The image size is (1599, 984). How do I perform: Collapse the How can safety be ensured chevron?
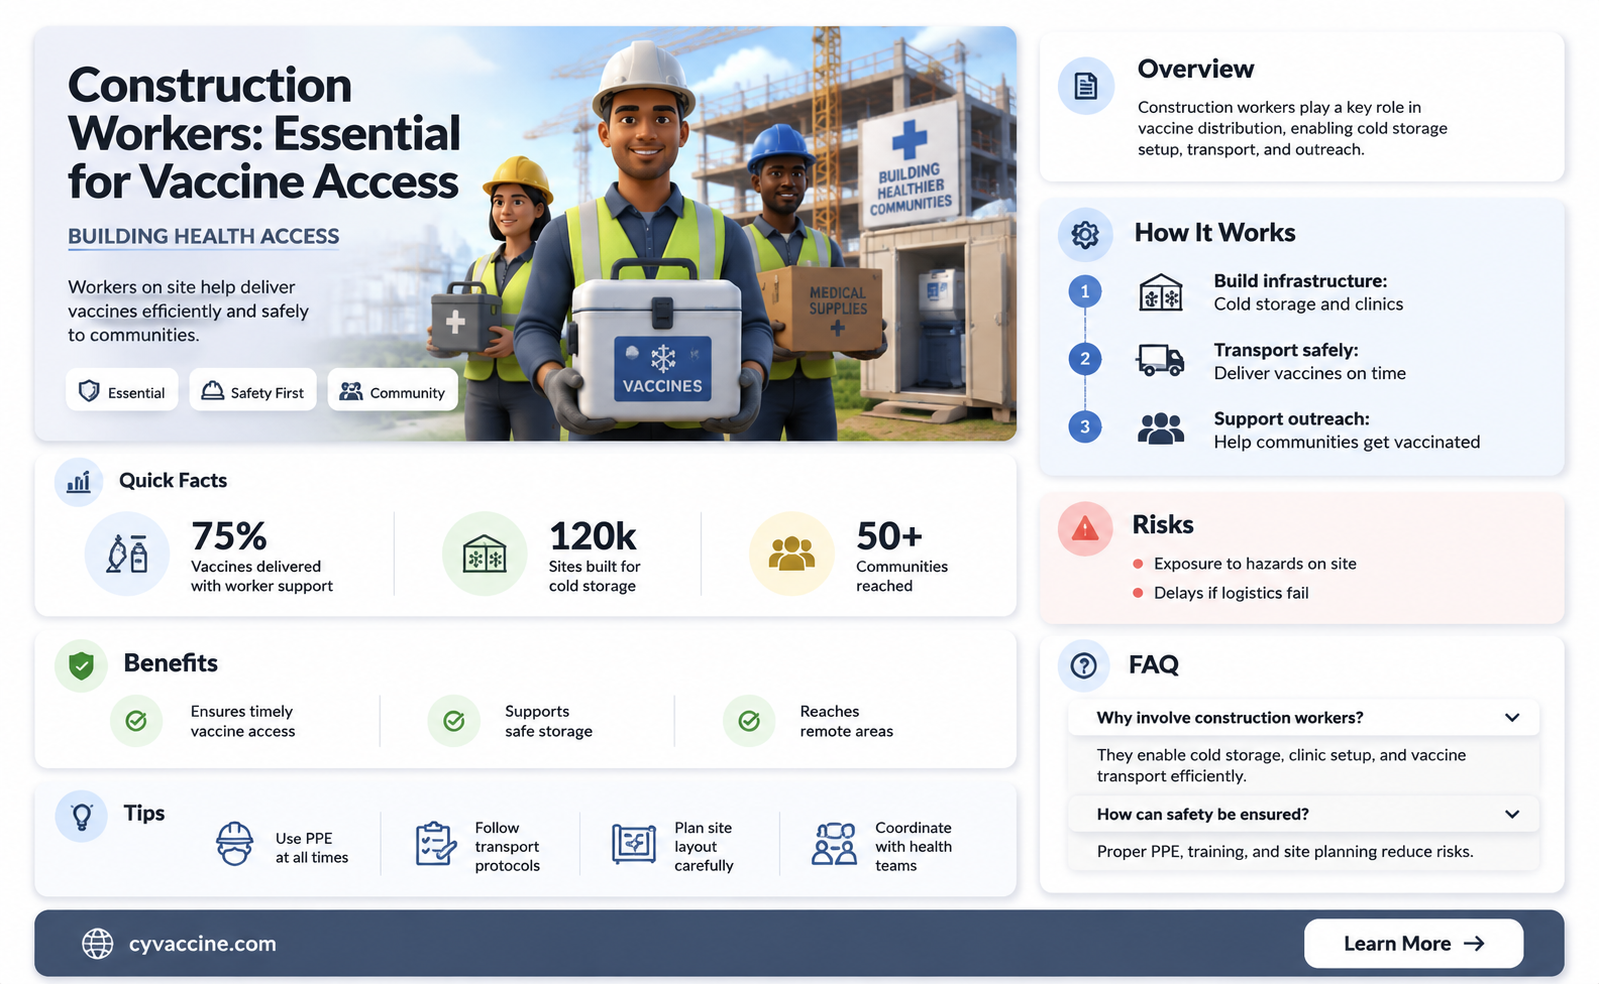pos(1512,814)
